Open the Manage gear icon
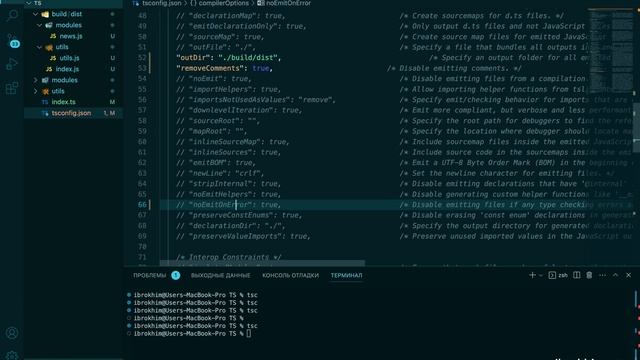 point(12,355)
